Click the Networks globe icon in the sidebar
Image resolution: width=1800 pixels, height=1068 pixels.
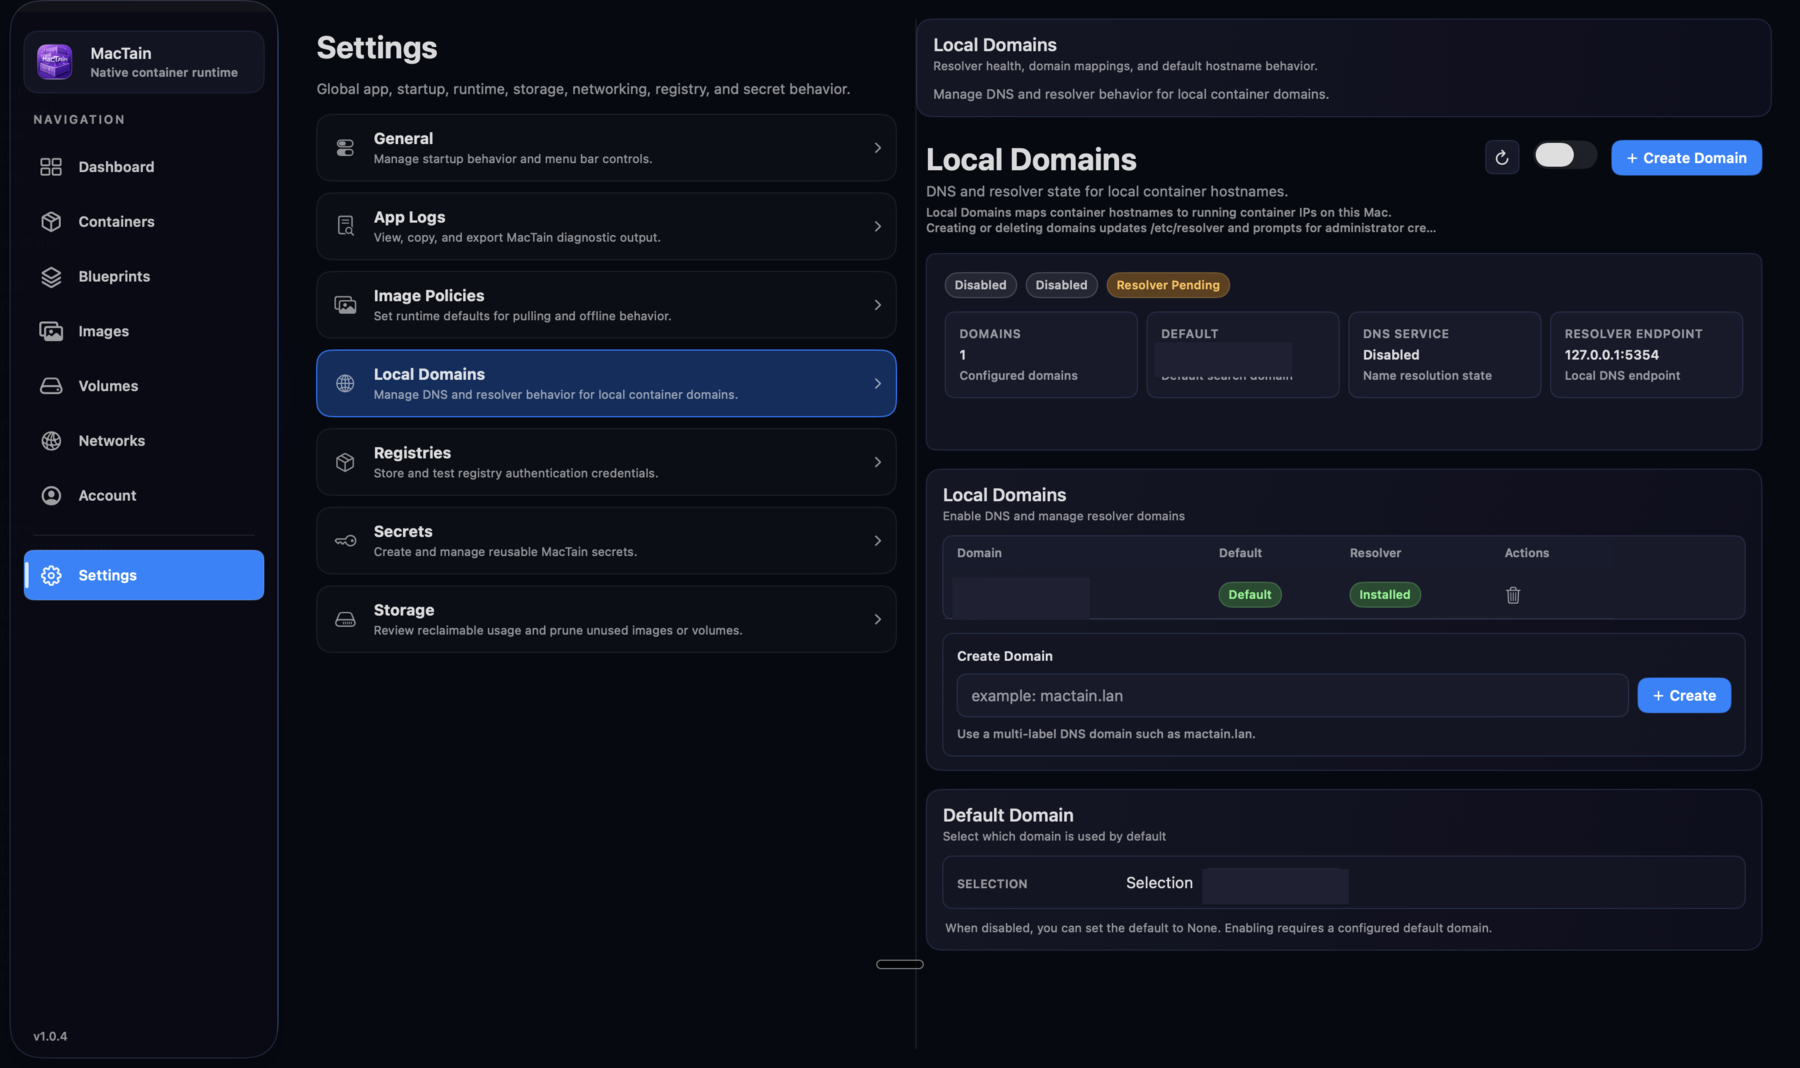51,441
